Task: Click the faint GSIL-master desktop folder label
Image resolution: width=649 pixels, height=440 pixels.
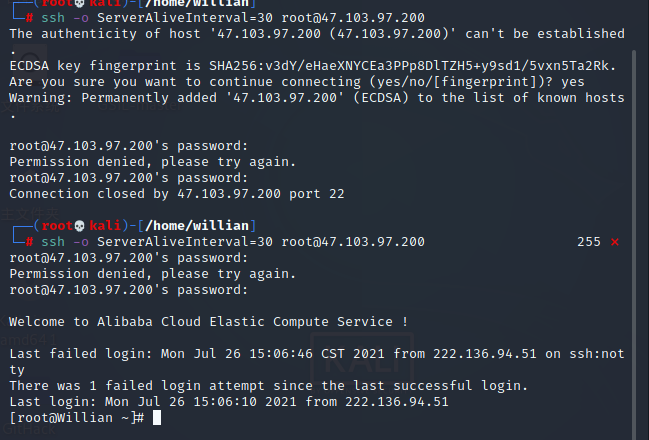Action: coord(140,105)
